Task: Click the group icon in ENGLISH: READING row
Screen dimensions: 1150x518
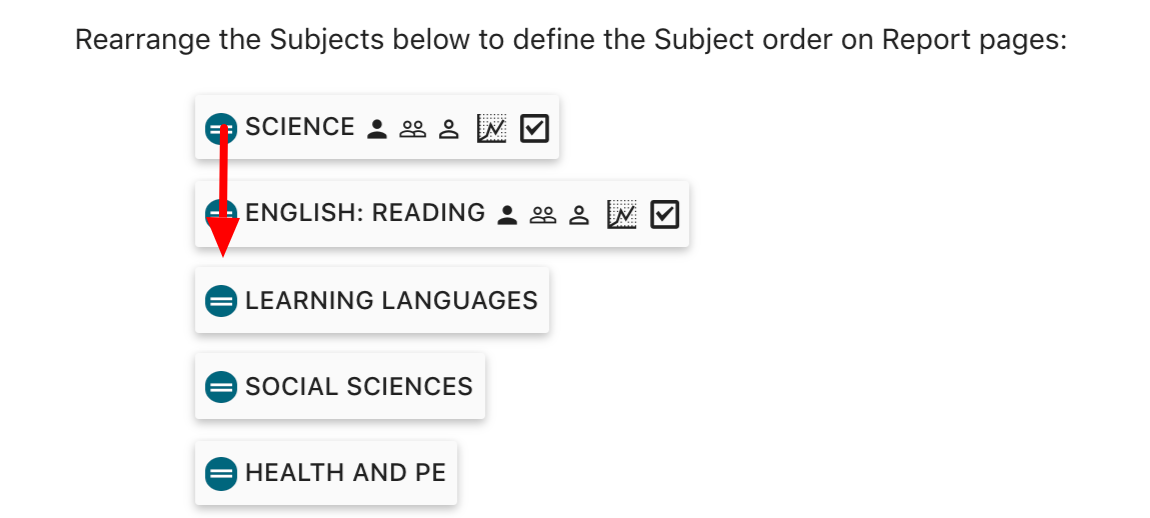Action: tap(543, 215)
